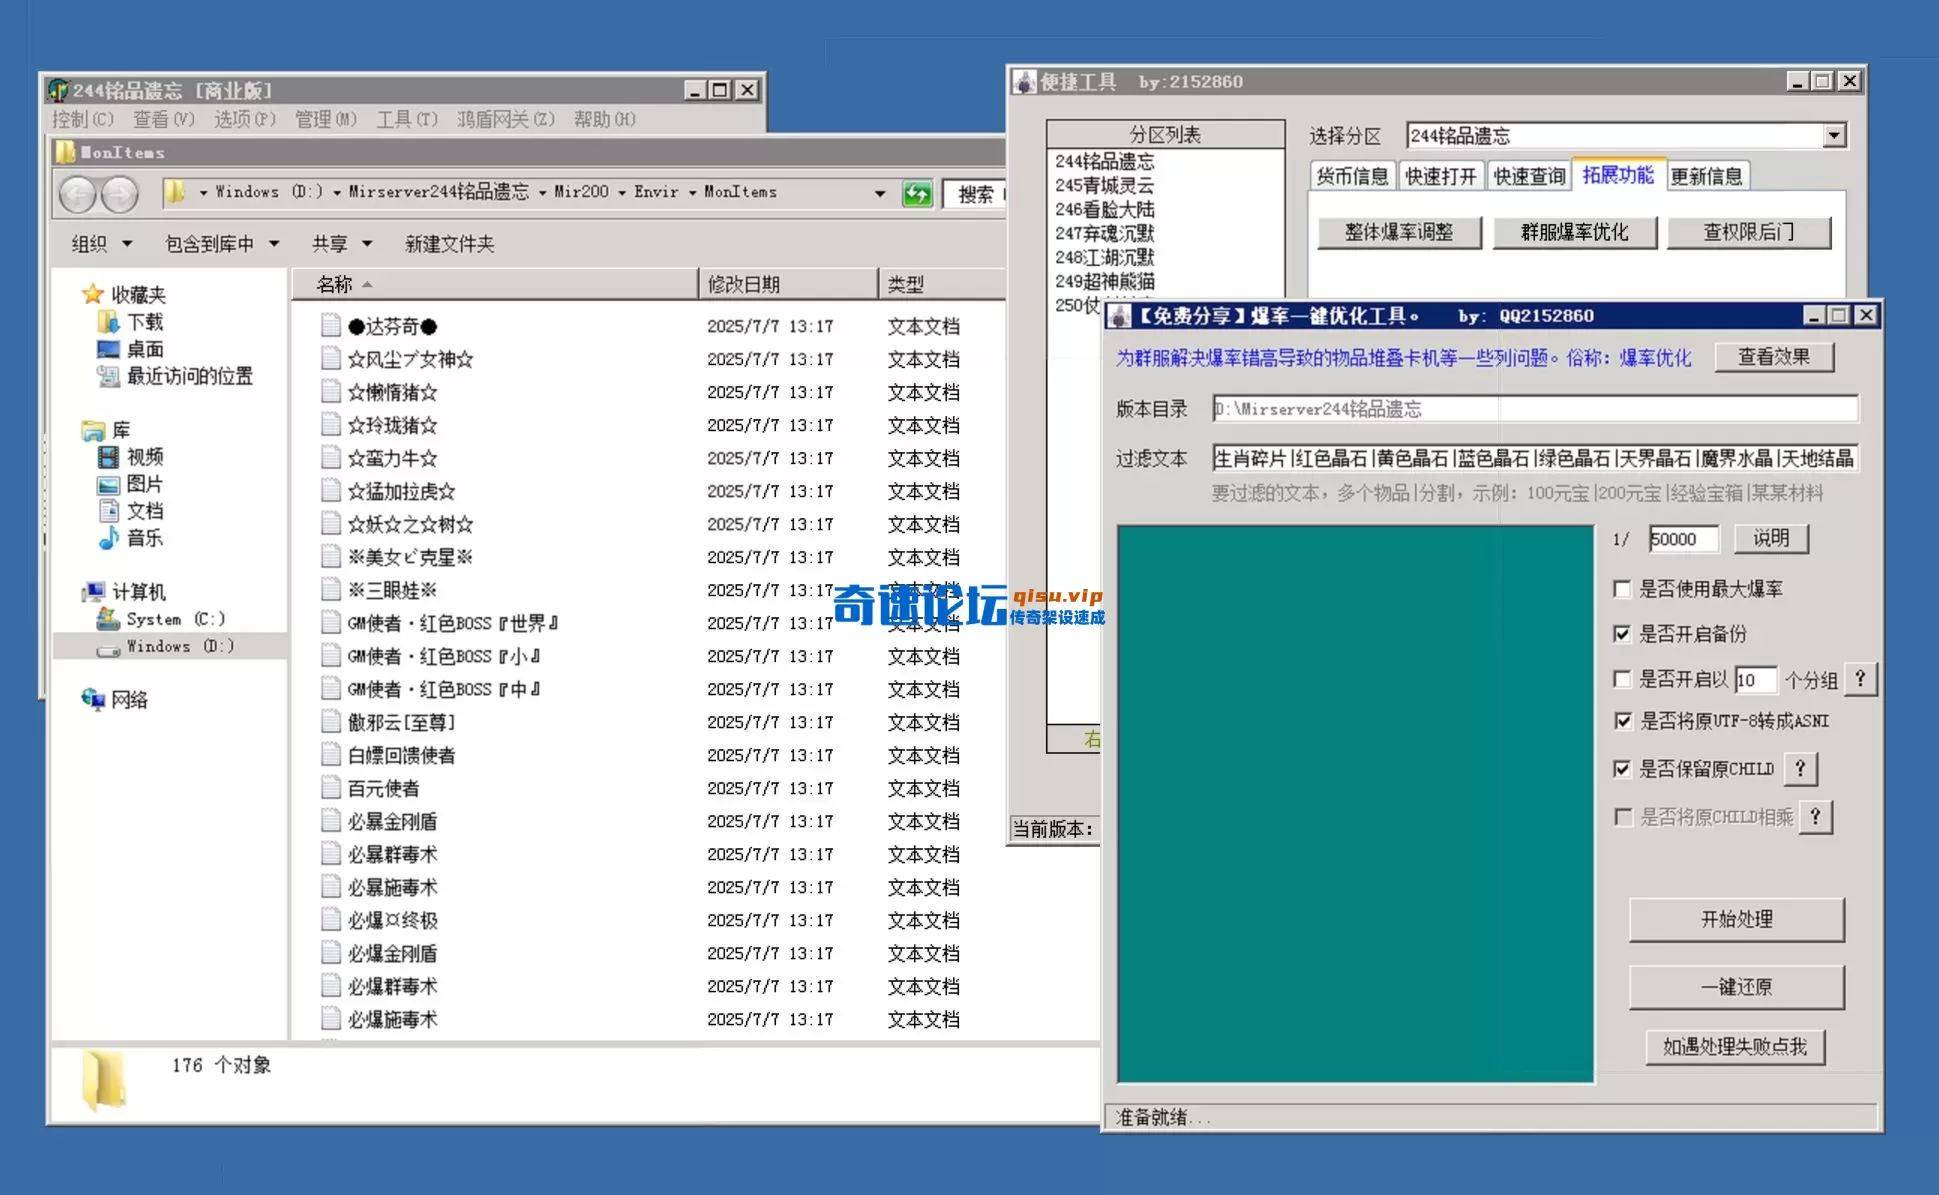Screen dimensions: 1939x1195
Task: Click the 便捷工具 window title bar icon
Action: [x=1024, y=81]
